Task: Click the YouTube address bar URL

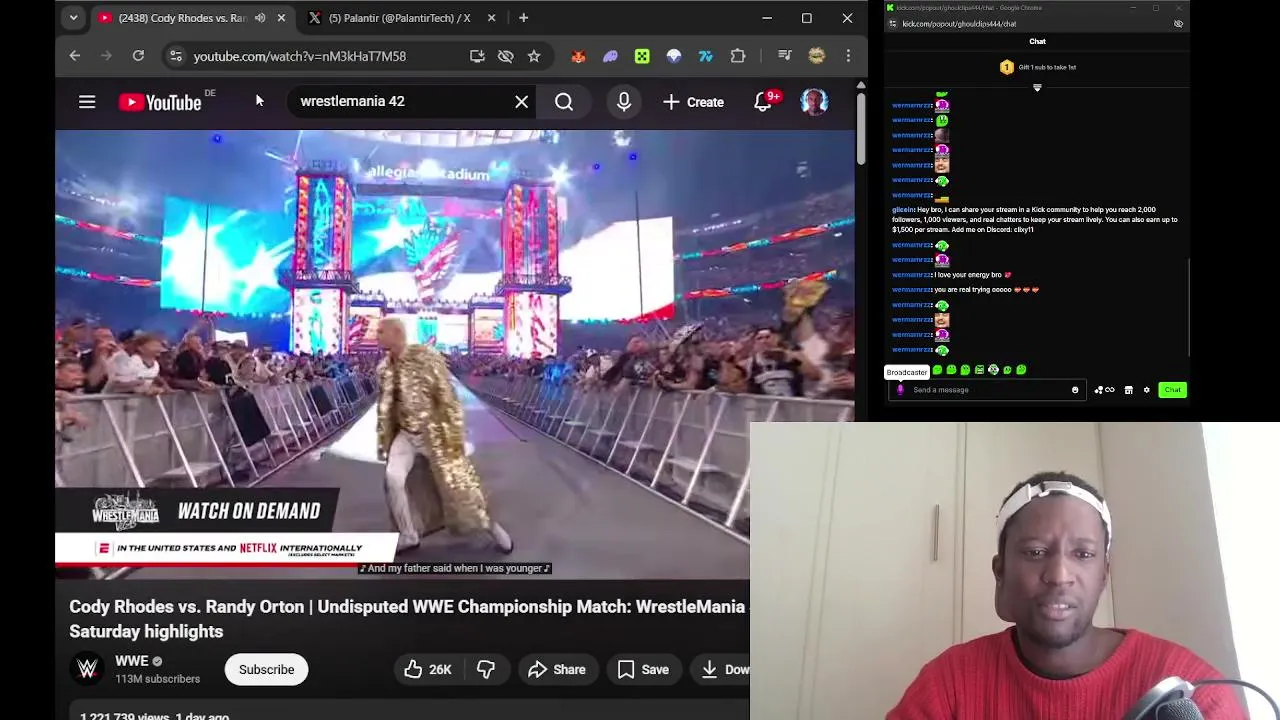Action: pyautogui.click(x=299, y=56)
